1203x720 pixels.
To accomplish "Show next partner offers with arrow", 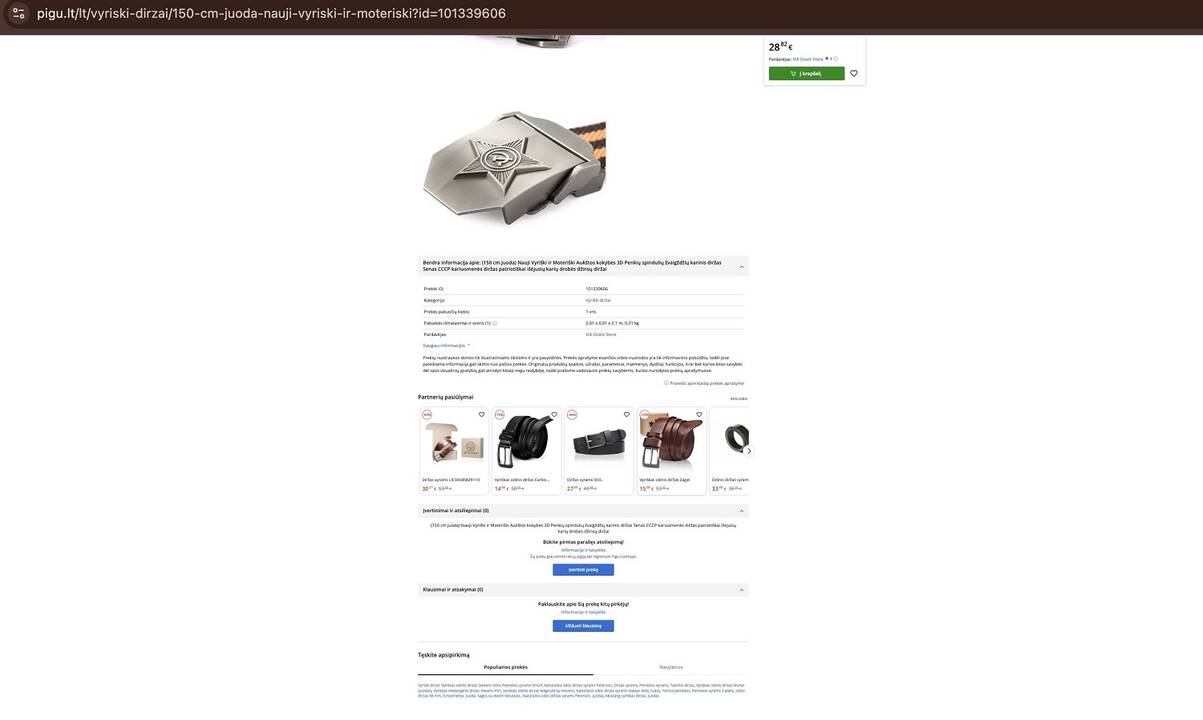I will (749, 451).
